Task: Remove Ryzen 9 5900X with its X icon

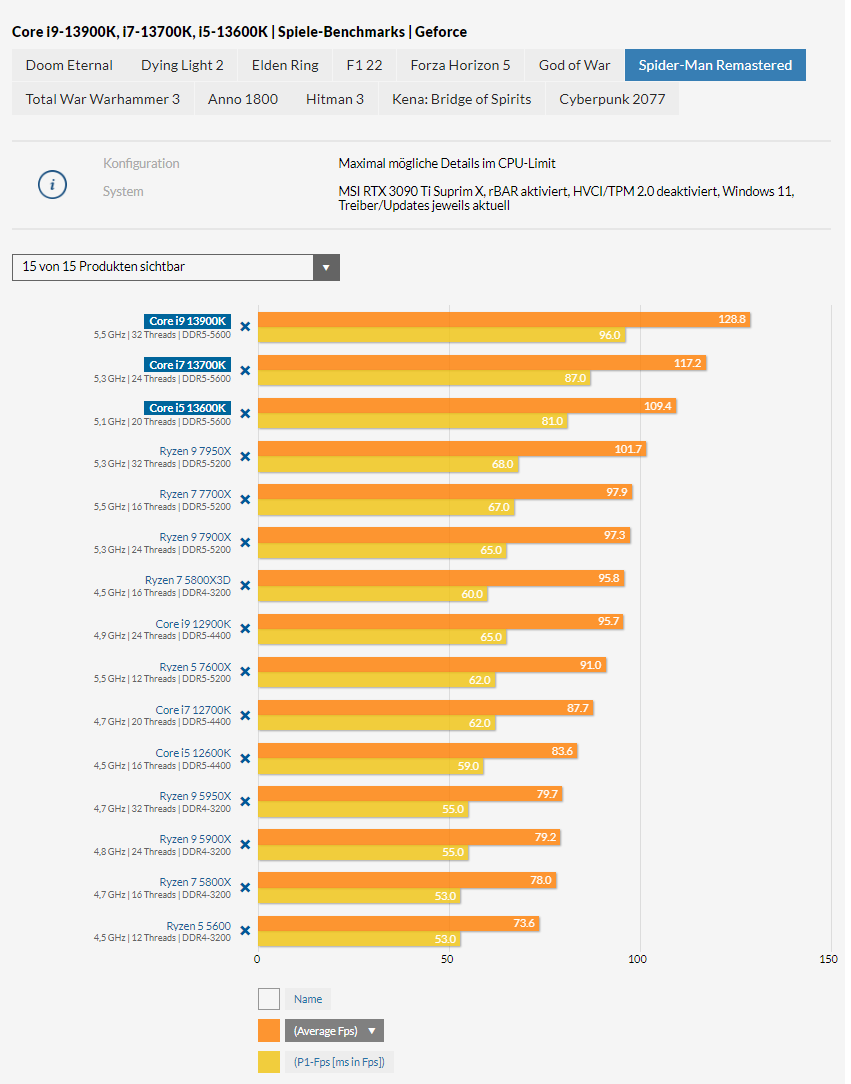Action: click(245, 844)
